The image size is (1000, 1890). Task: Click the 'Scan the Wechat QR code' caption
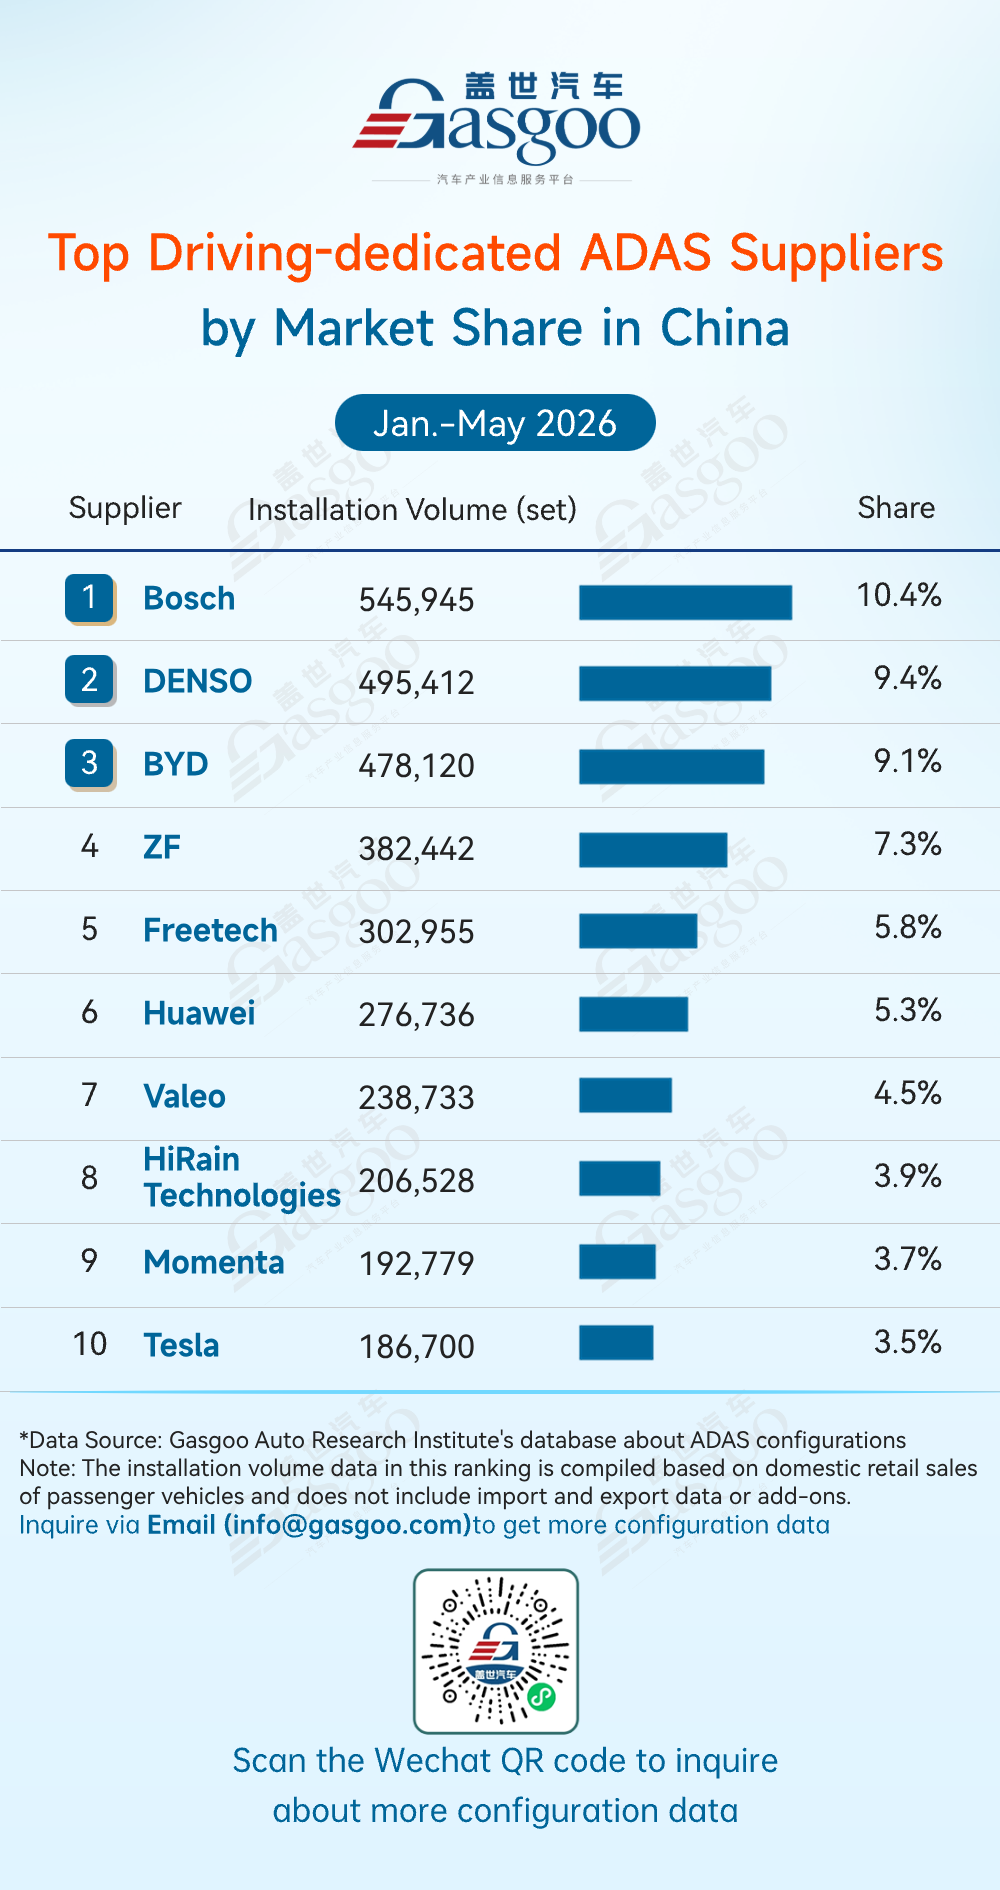(x=505, y=1785)
